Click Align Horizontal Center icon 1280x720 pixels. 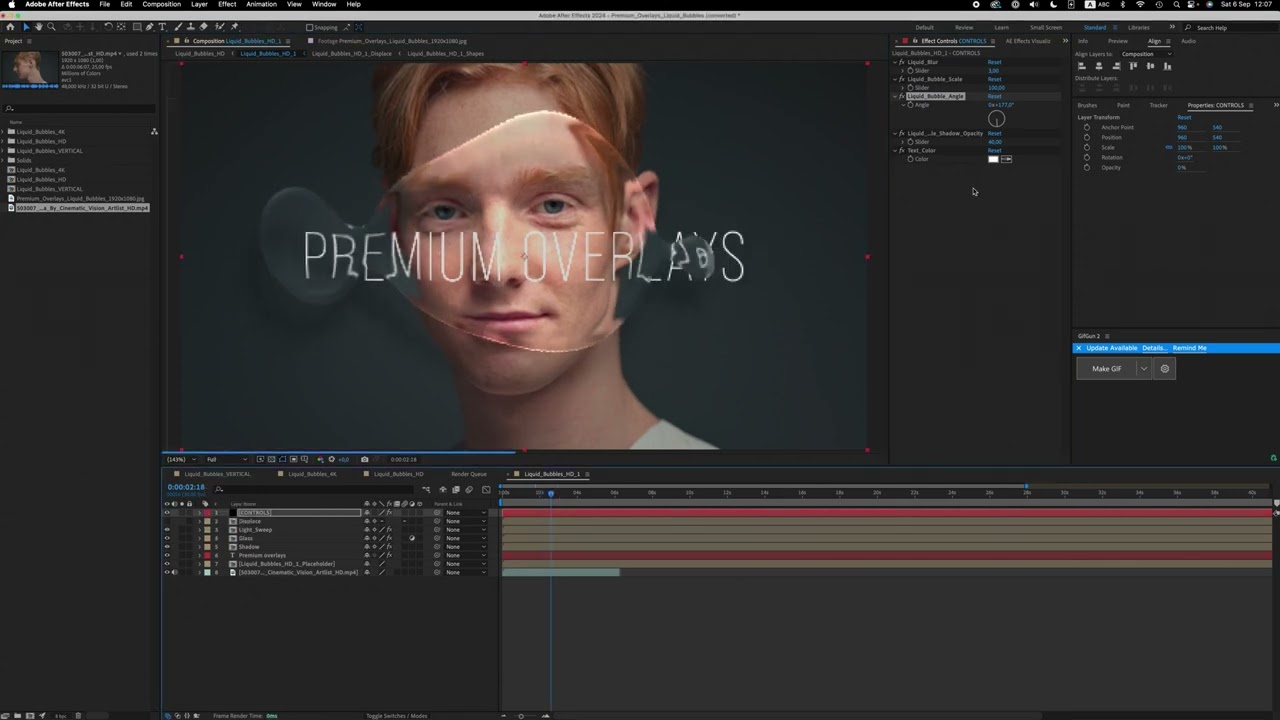point(1099,66)
